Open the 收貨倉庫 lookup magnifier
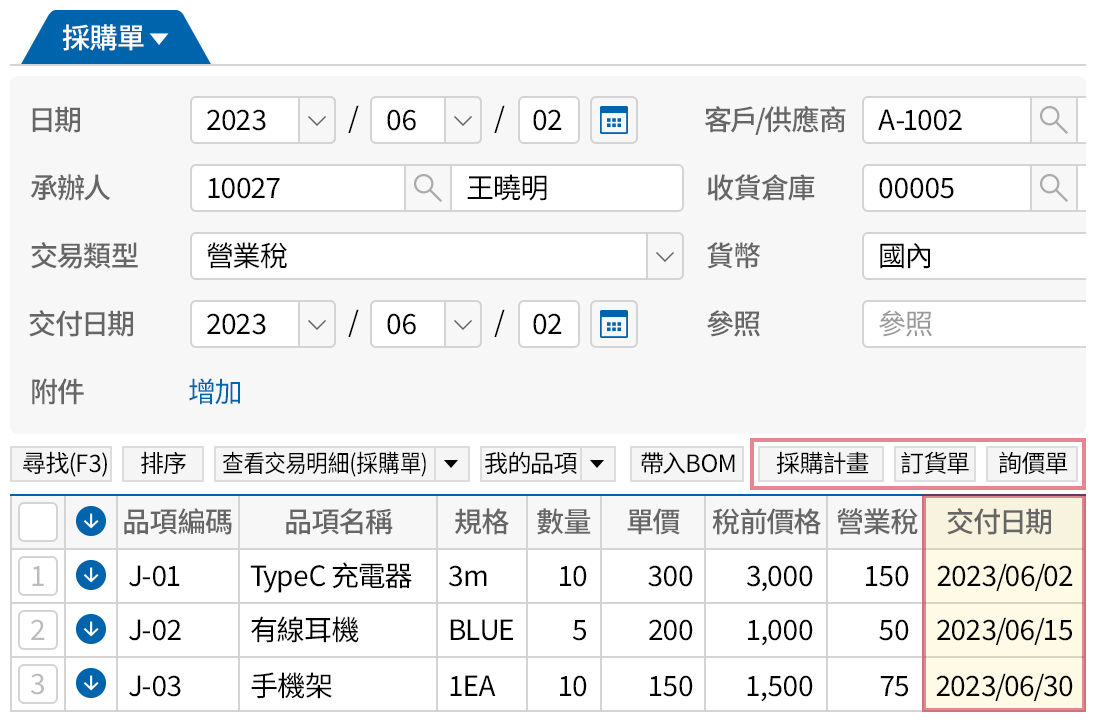1096x722 pixels. pos(1055,188)
